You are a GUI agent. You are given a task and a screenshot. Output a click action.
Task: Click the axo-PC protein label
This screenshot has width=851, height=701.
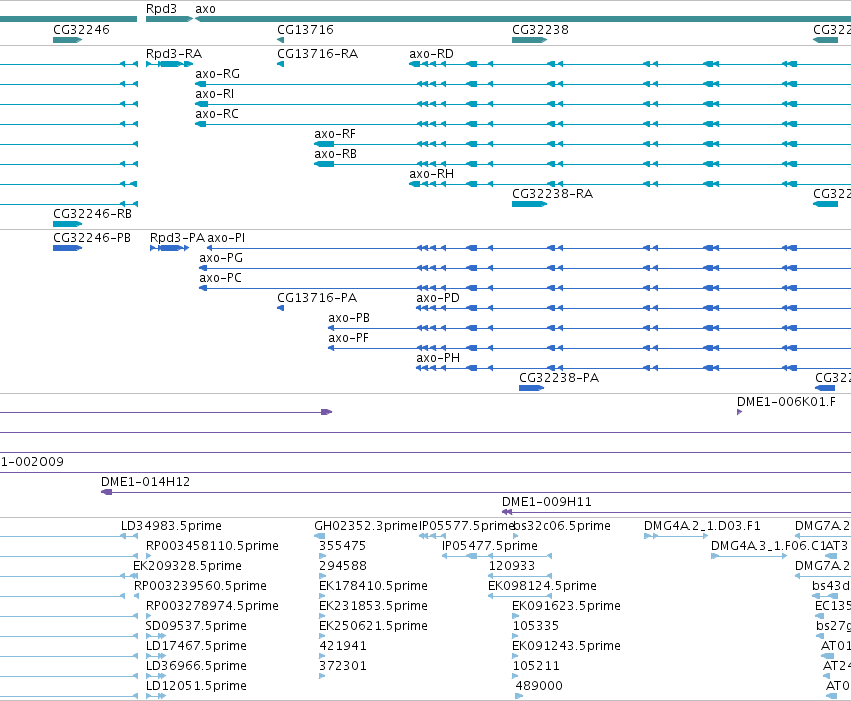(220, 278)
